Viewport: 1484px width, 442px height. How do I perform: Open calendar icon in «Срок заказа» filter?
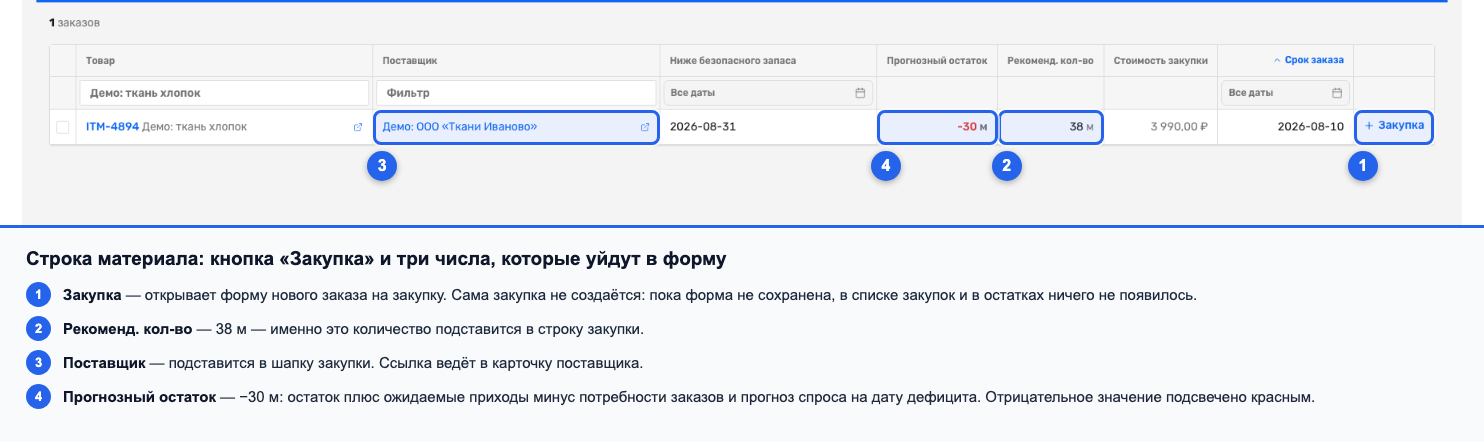(x=1337, y=93)
